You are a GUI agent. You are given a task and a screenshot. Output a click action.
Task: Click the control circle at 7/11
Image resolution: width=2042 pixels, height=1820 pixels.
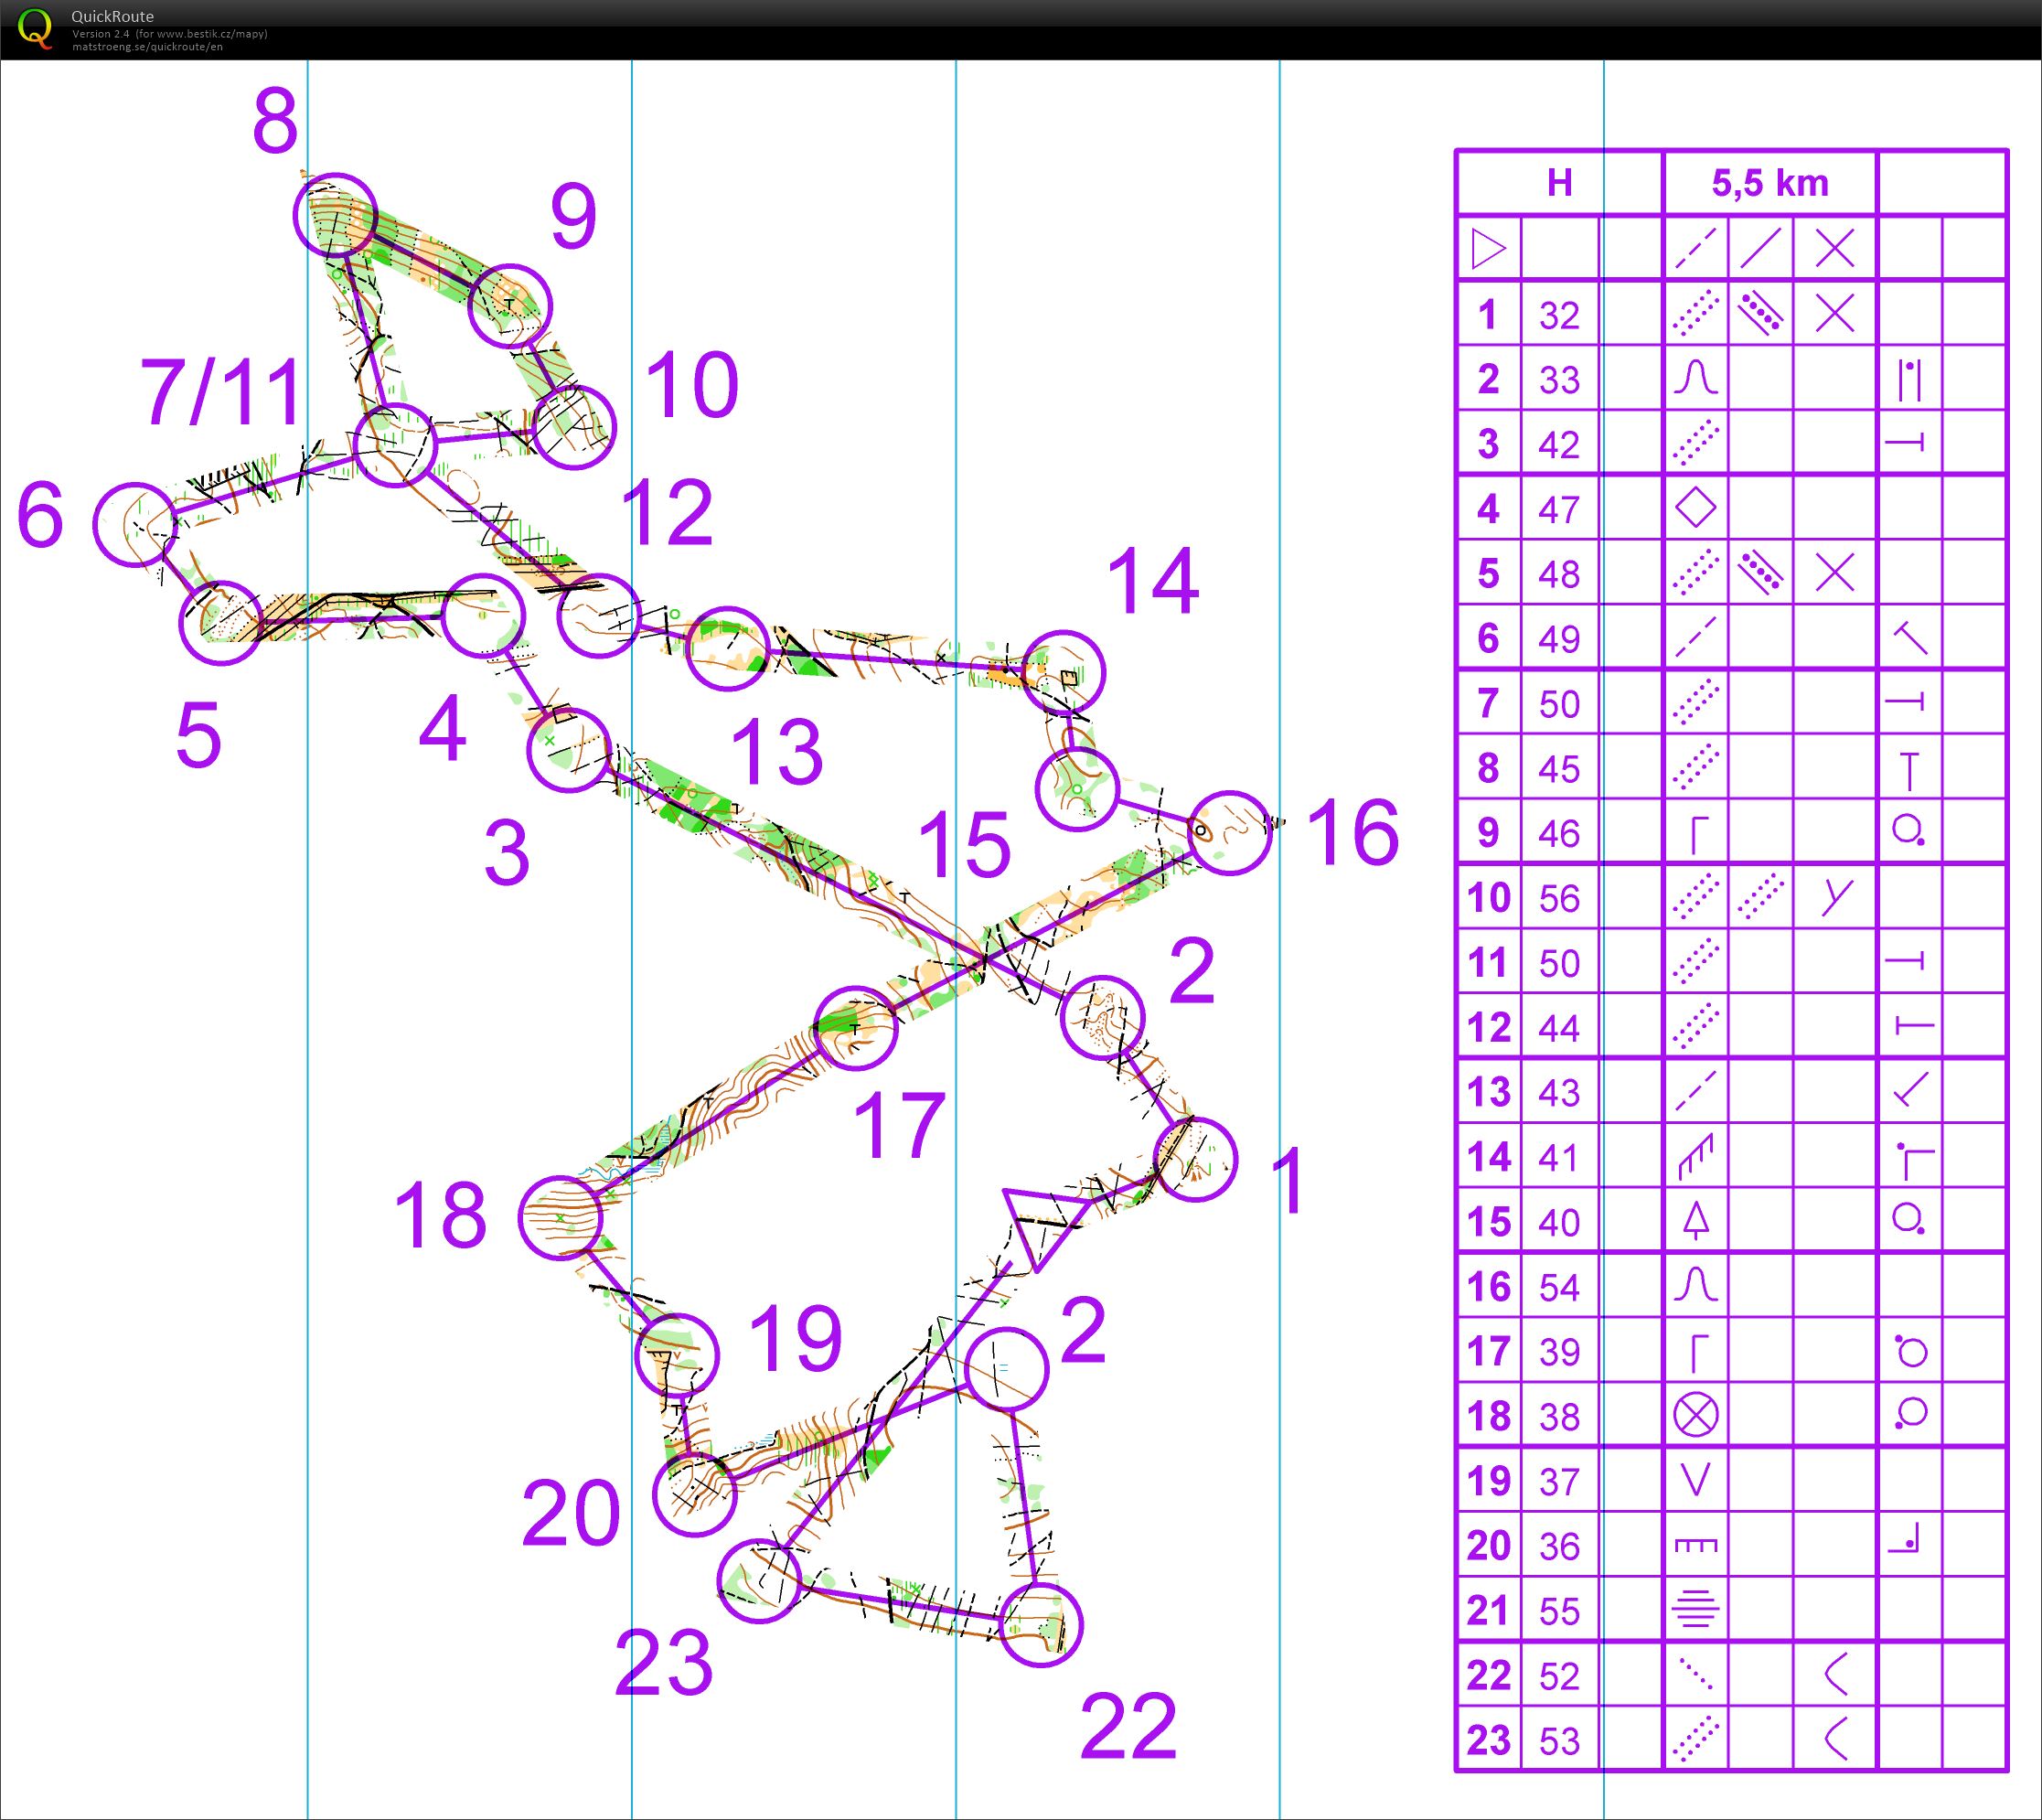pyautogui.click(x=396, y=445)
